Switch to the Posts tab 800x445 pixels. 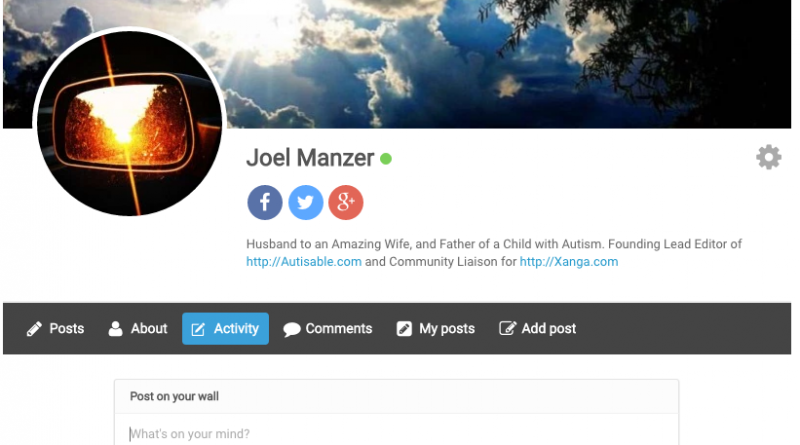coord(55,329)
